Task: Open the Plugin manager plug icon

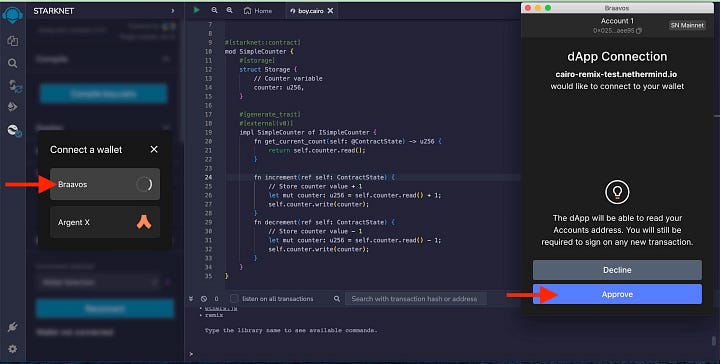Action: click(x=13, y=327)
